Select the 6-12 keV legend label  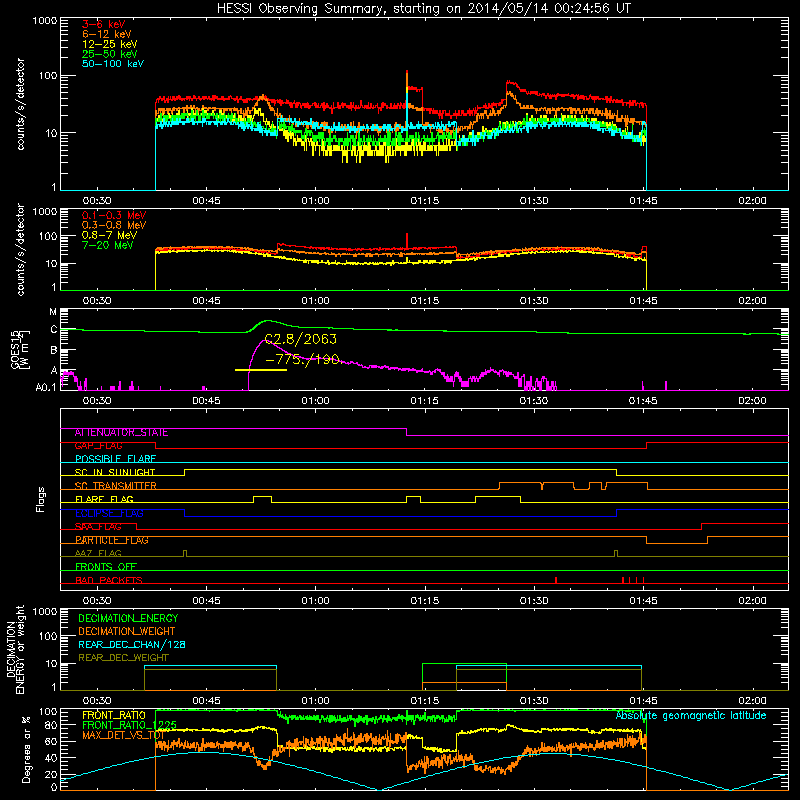(x=106, y=34)
